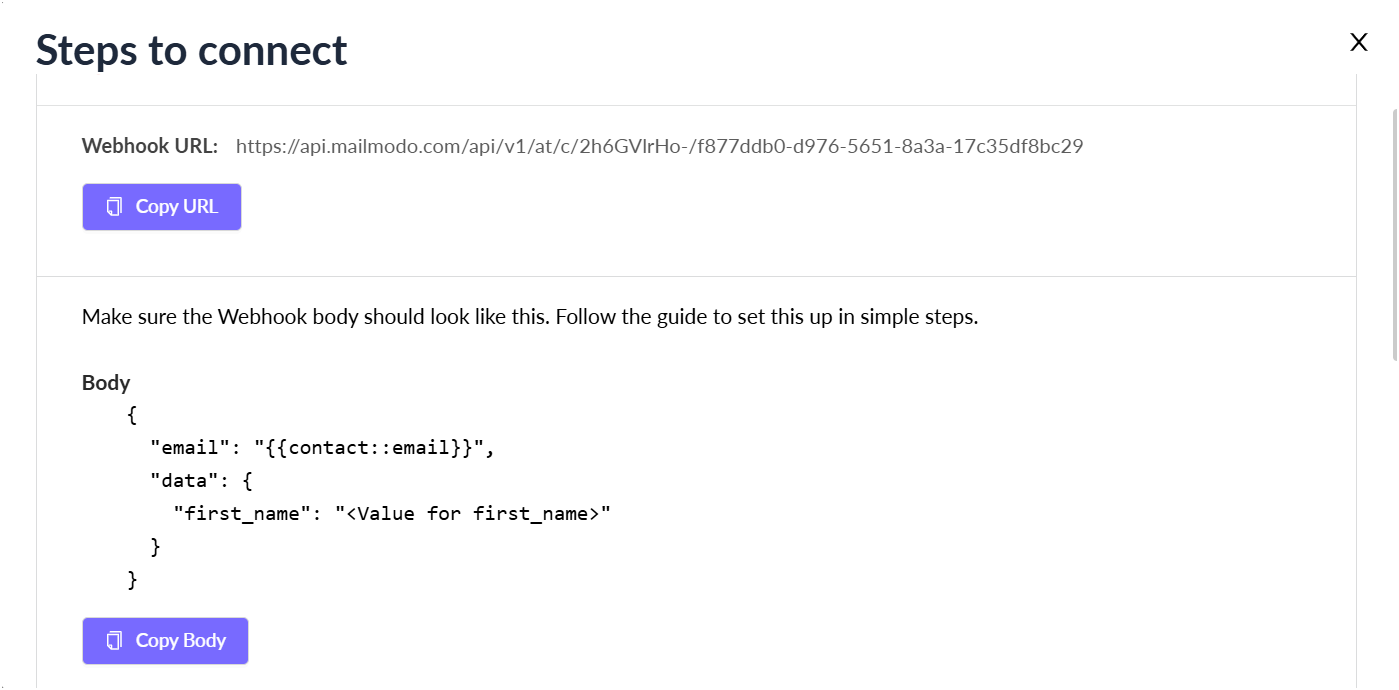Click the "data" key in the body
Screen dimensions: 1399x690
point(184,480)
